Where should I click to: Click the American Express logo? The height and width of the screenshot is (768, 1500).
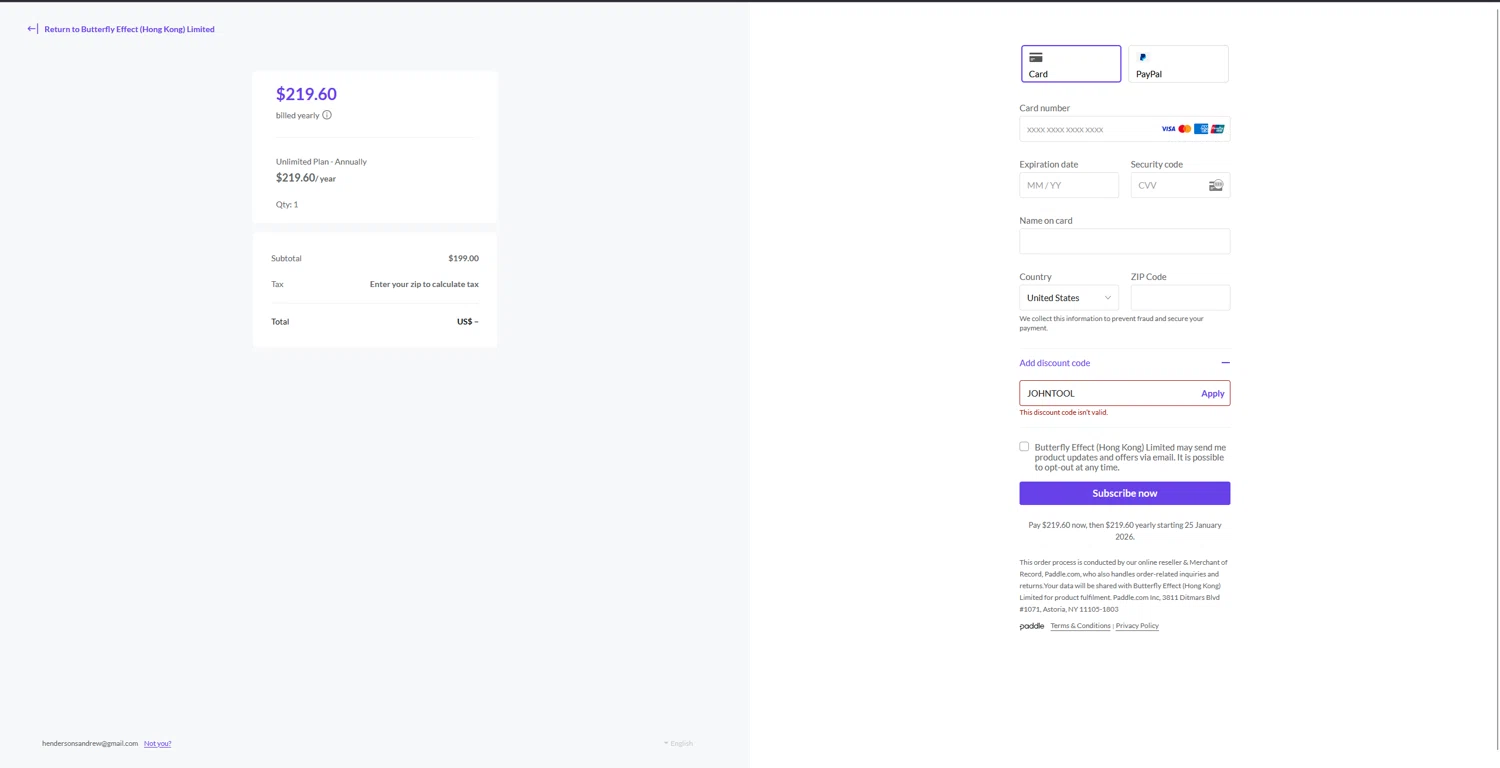[x=1201, y=129]
